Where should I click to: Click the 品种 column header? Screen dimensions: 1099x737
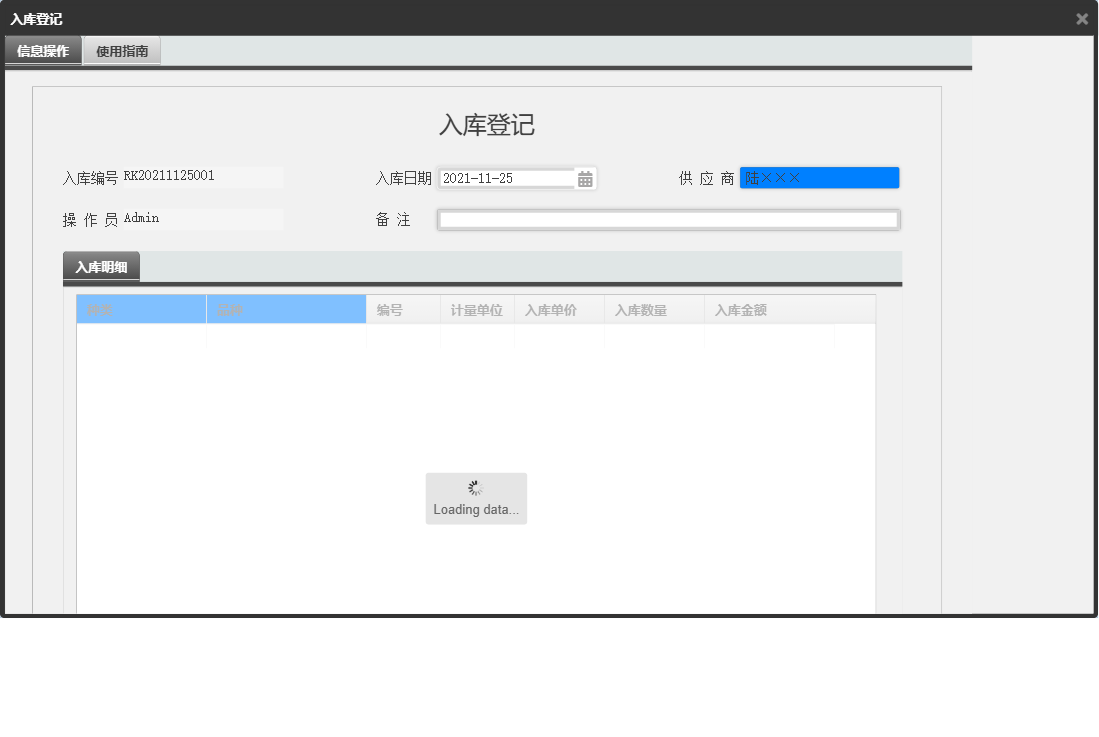(285, 309)
